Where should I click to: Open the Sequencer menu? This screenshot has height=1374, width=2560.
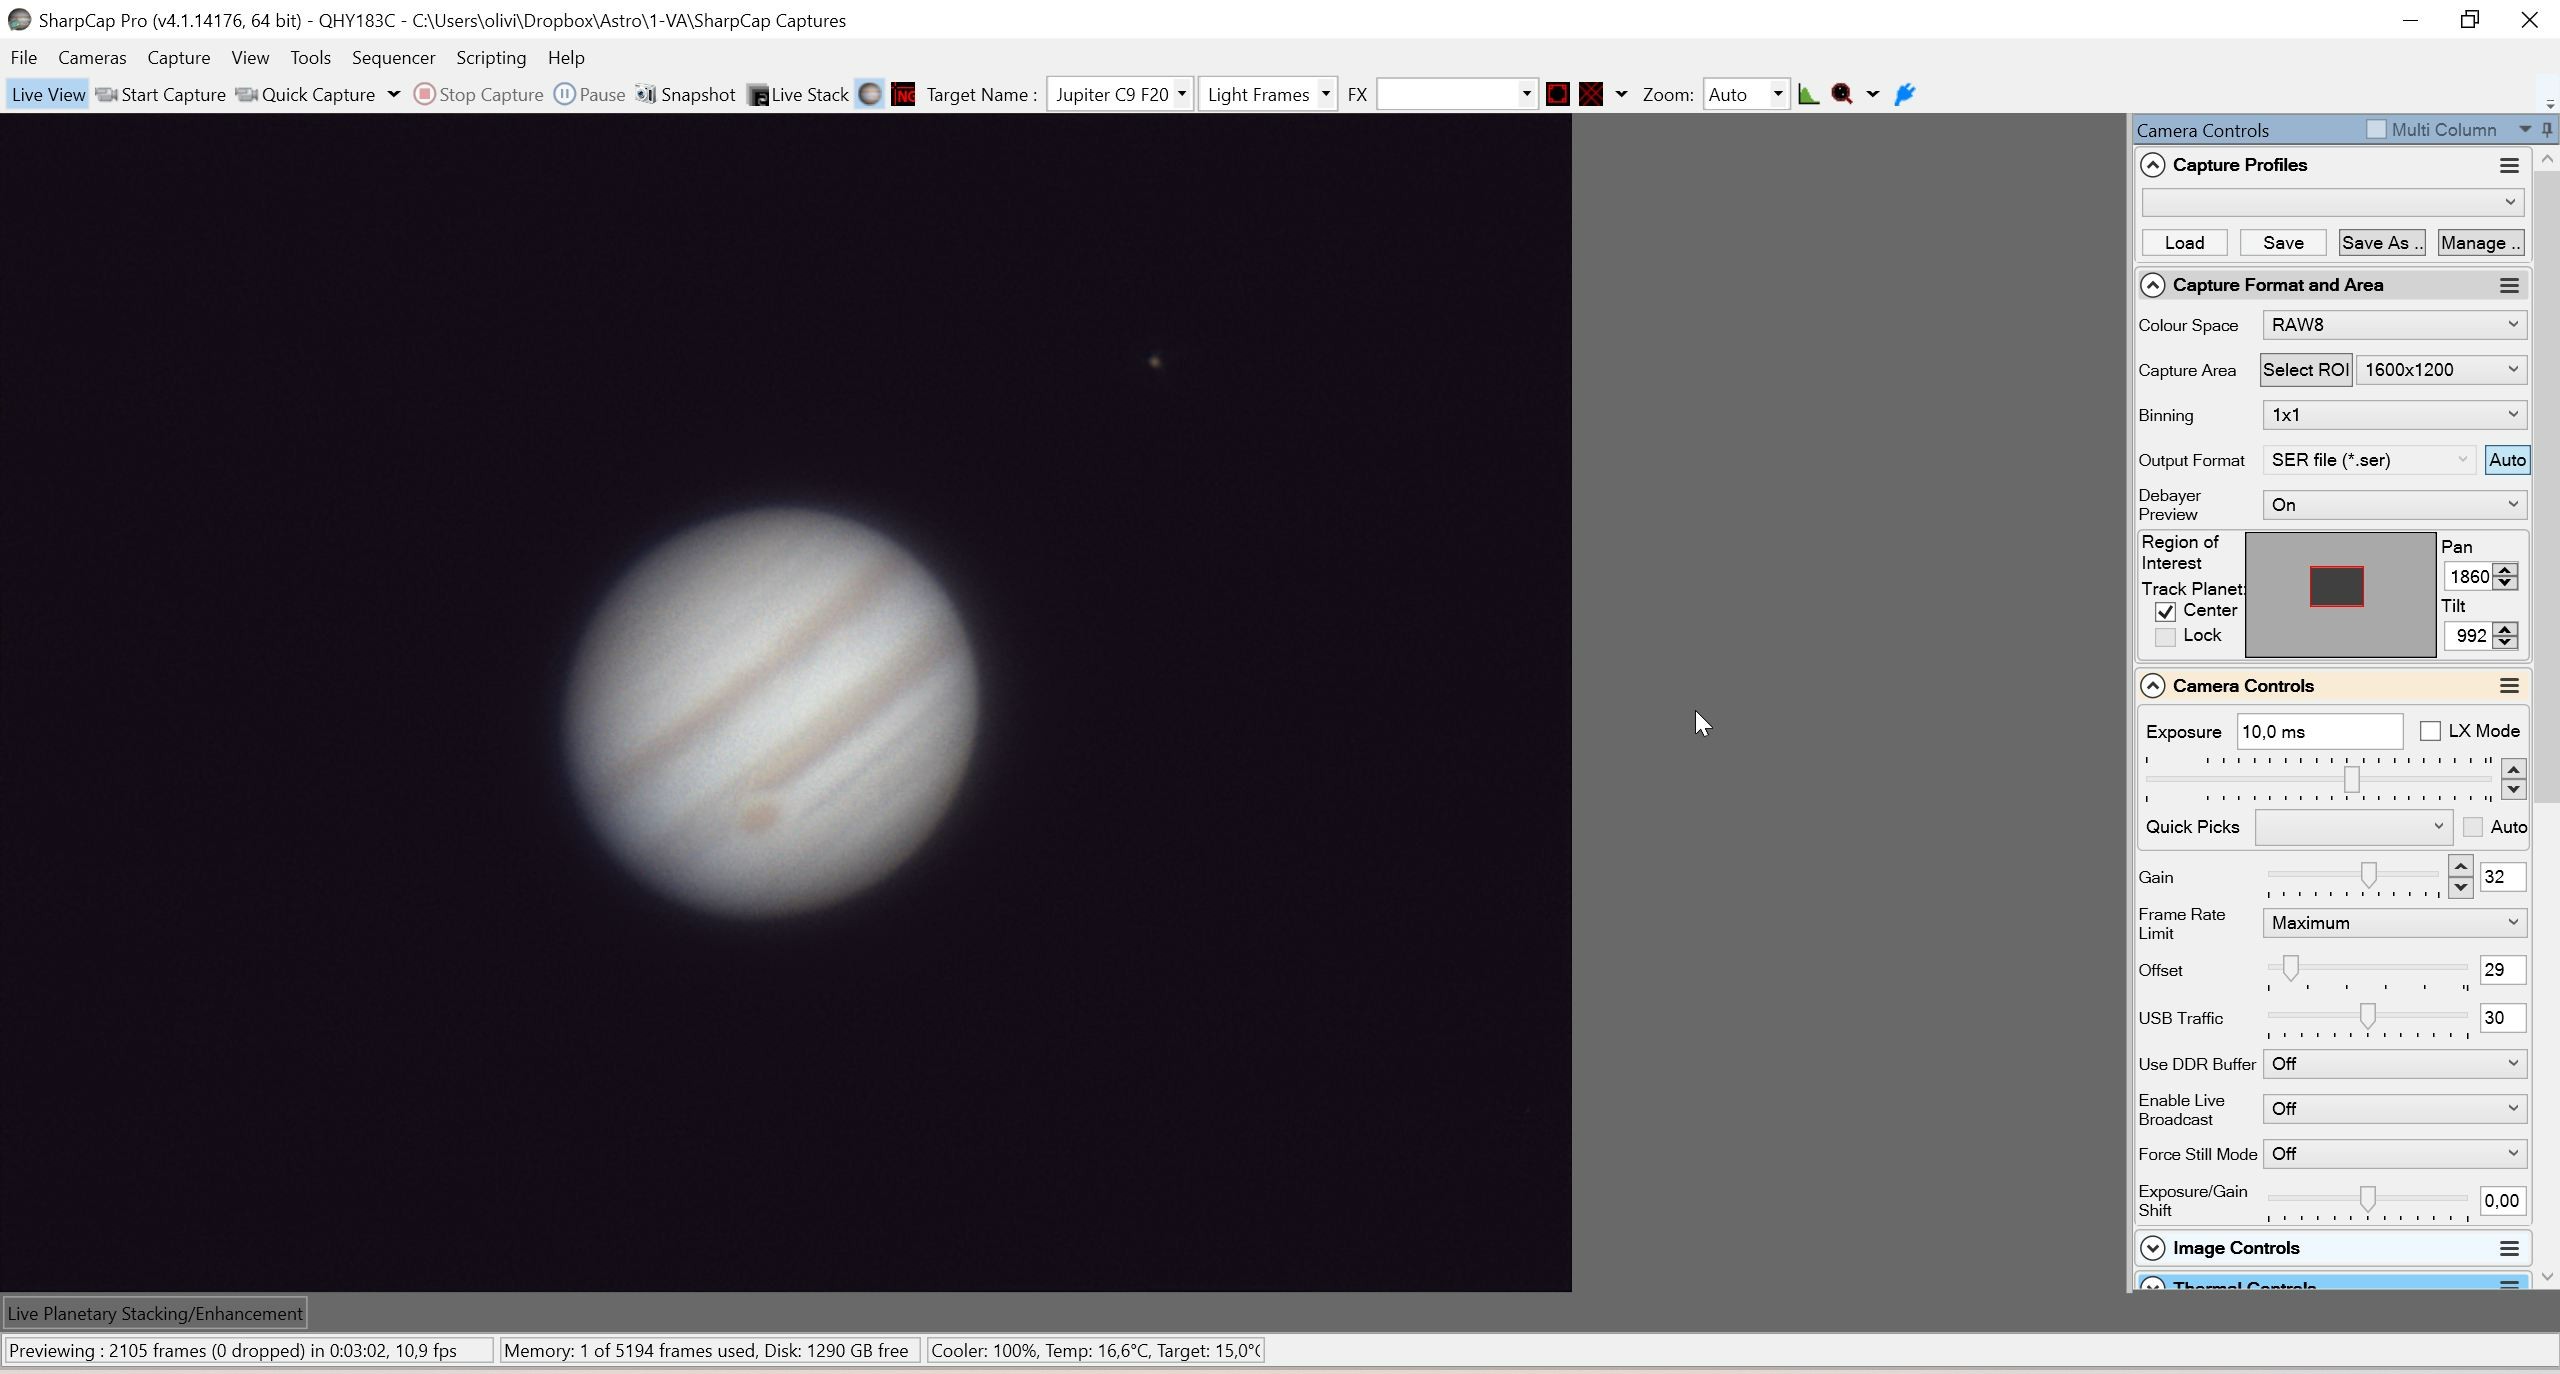[393, 57]
